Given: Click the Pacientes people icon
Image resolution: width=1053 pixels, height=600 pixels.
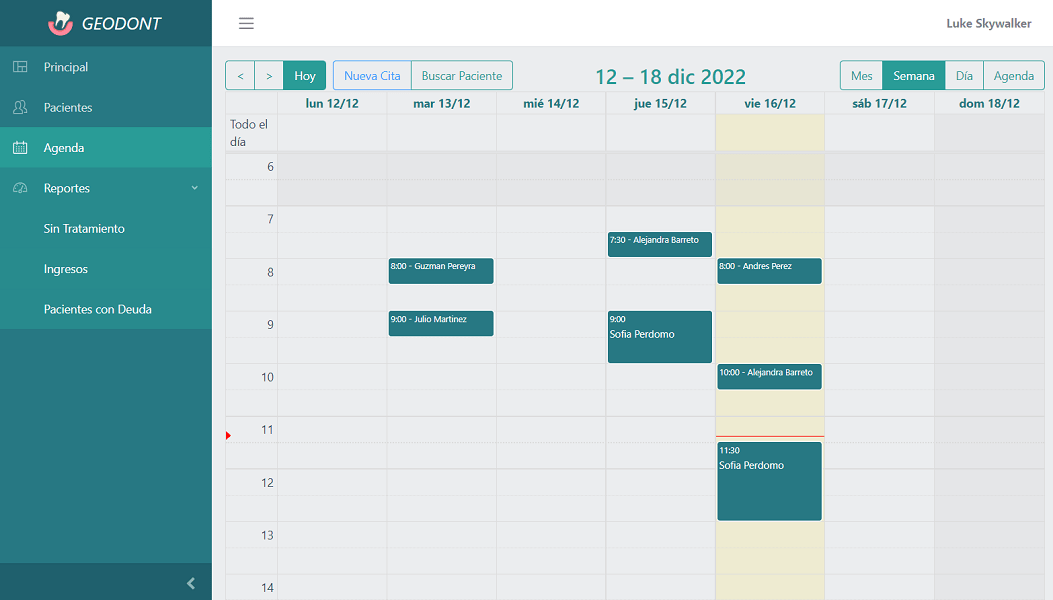Looking at the screenshot, I should tap(20, 107).
